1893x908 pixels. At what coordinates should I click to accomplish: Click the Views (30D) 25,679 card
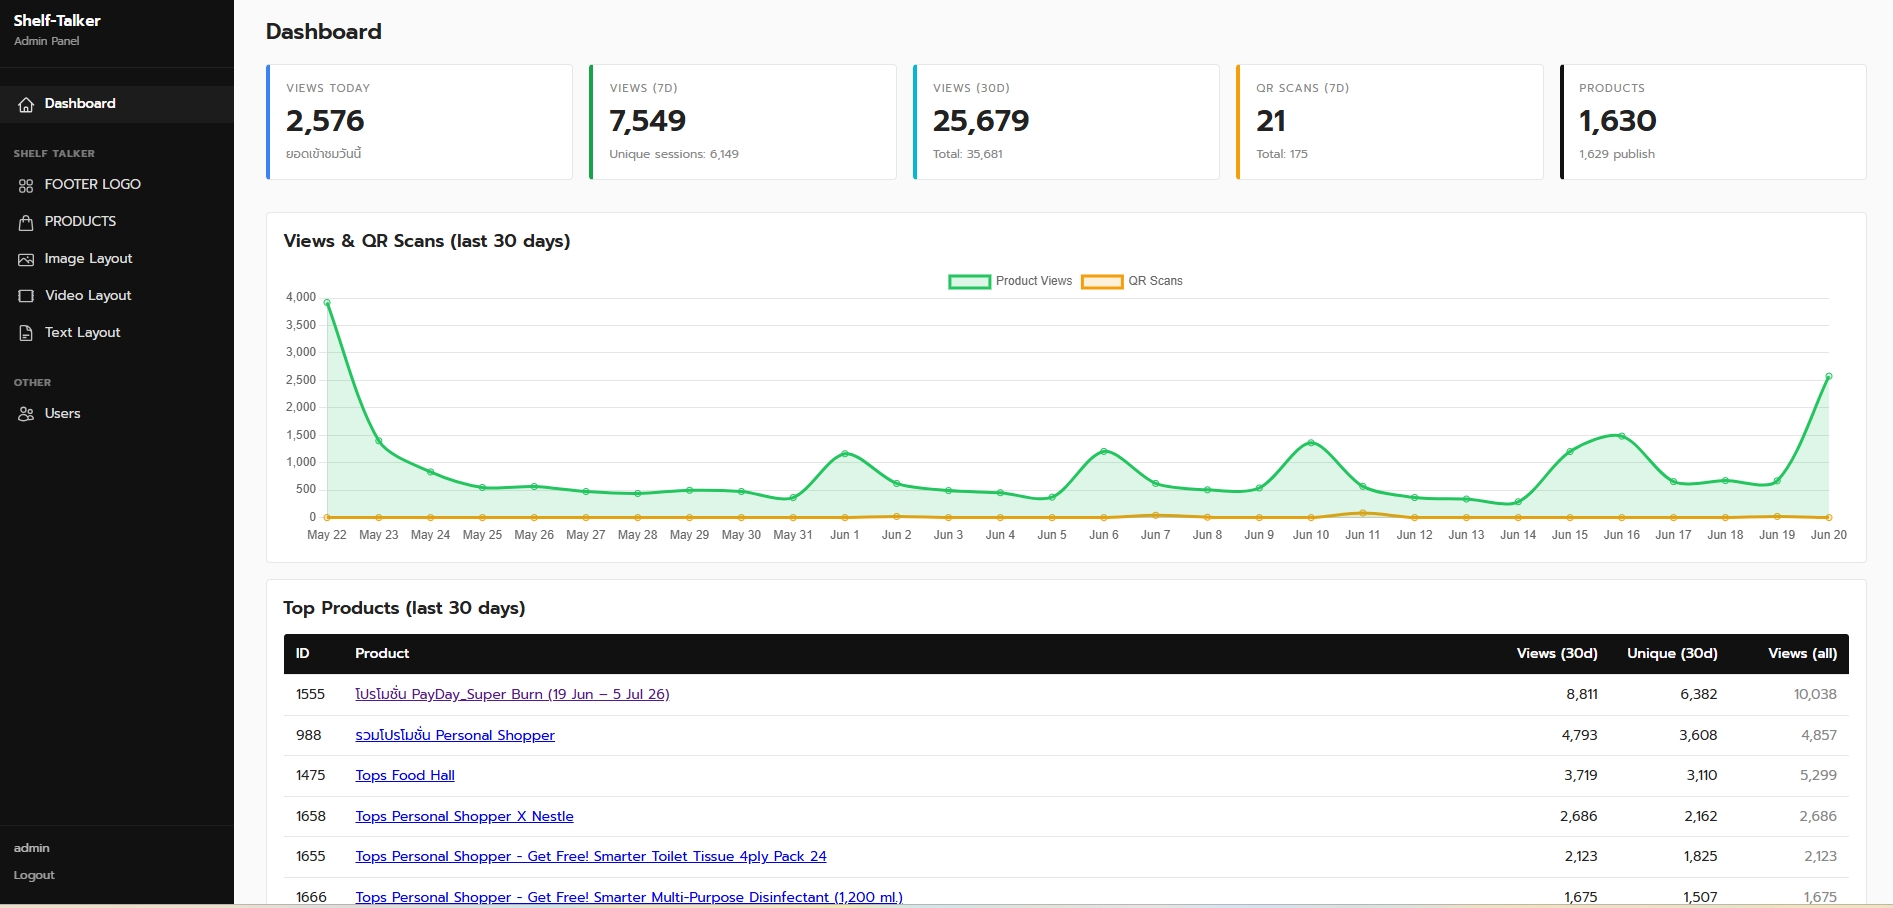(x=1066, y=122)
